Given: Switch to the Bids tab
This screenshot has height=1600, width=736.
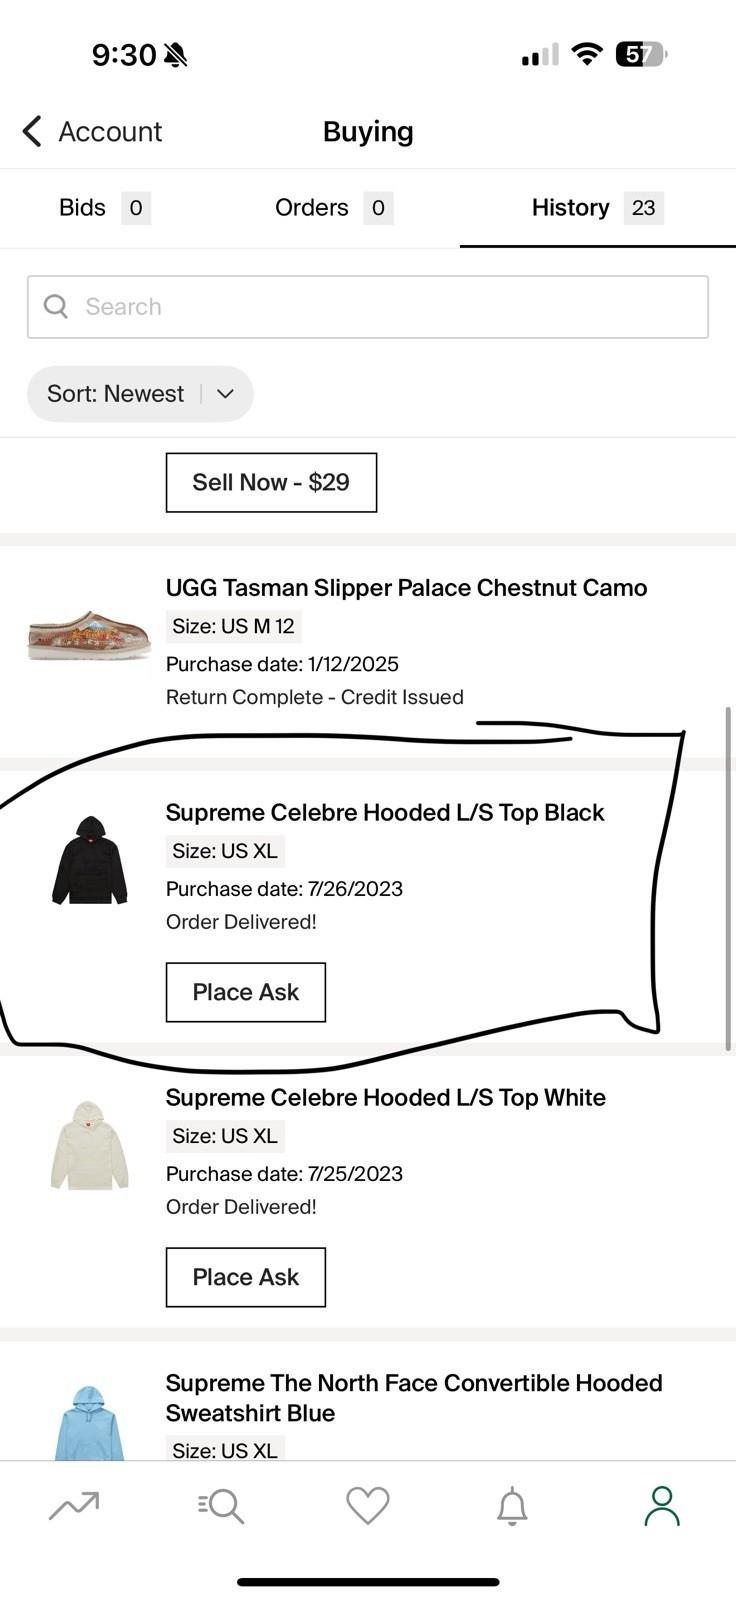Looking at the screenshot, I should pyautogui.click(x=104, y=208).
